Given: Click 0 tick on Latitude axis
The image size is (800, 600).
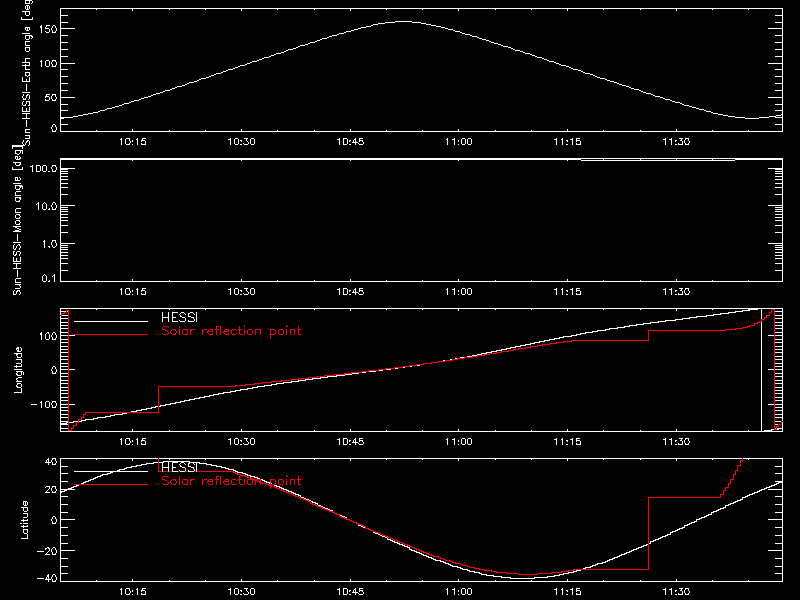Looking at the screenshot, I should 54,520.
